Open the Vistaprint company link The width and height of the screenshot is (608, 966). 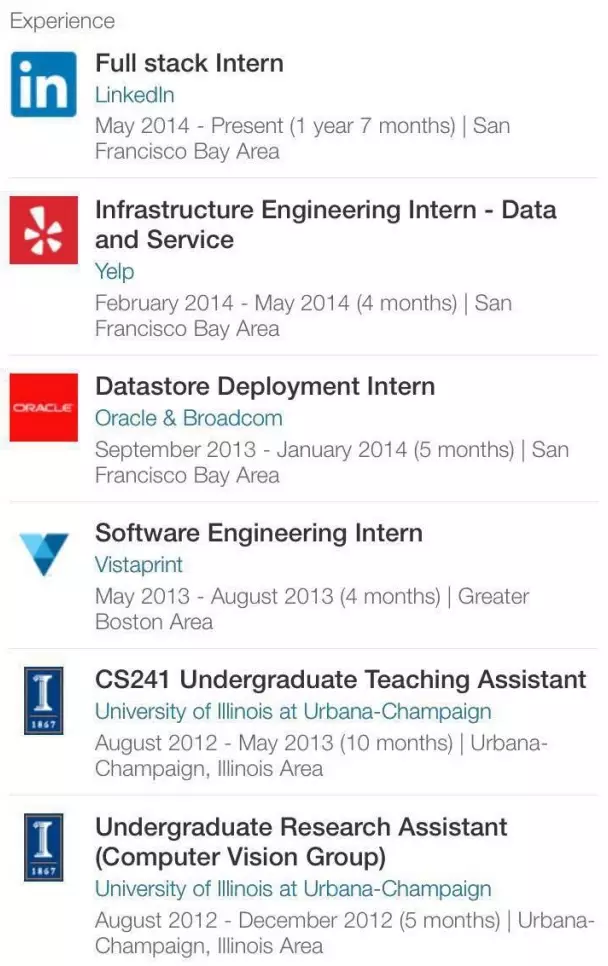point(139,565)
